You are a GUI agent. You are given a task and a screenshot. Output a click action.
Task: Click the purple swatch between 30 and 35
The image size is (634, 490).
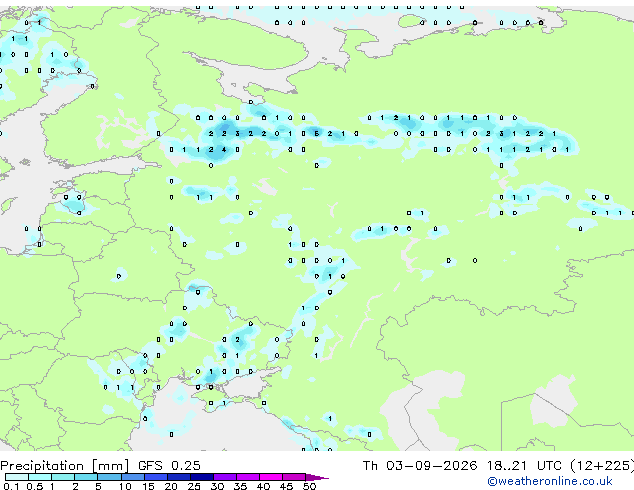(224, 477)
